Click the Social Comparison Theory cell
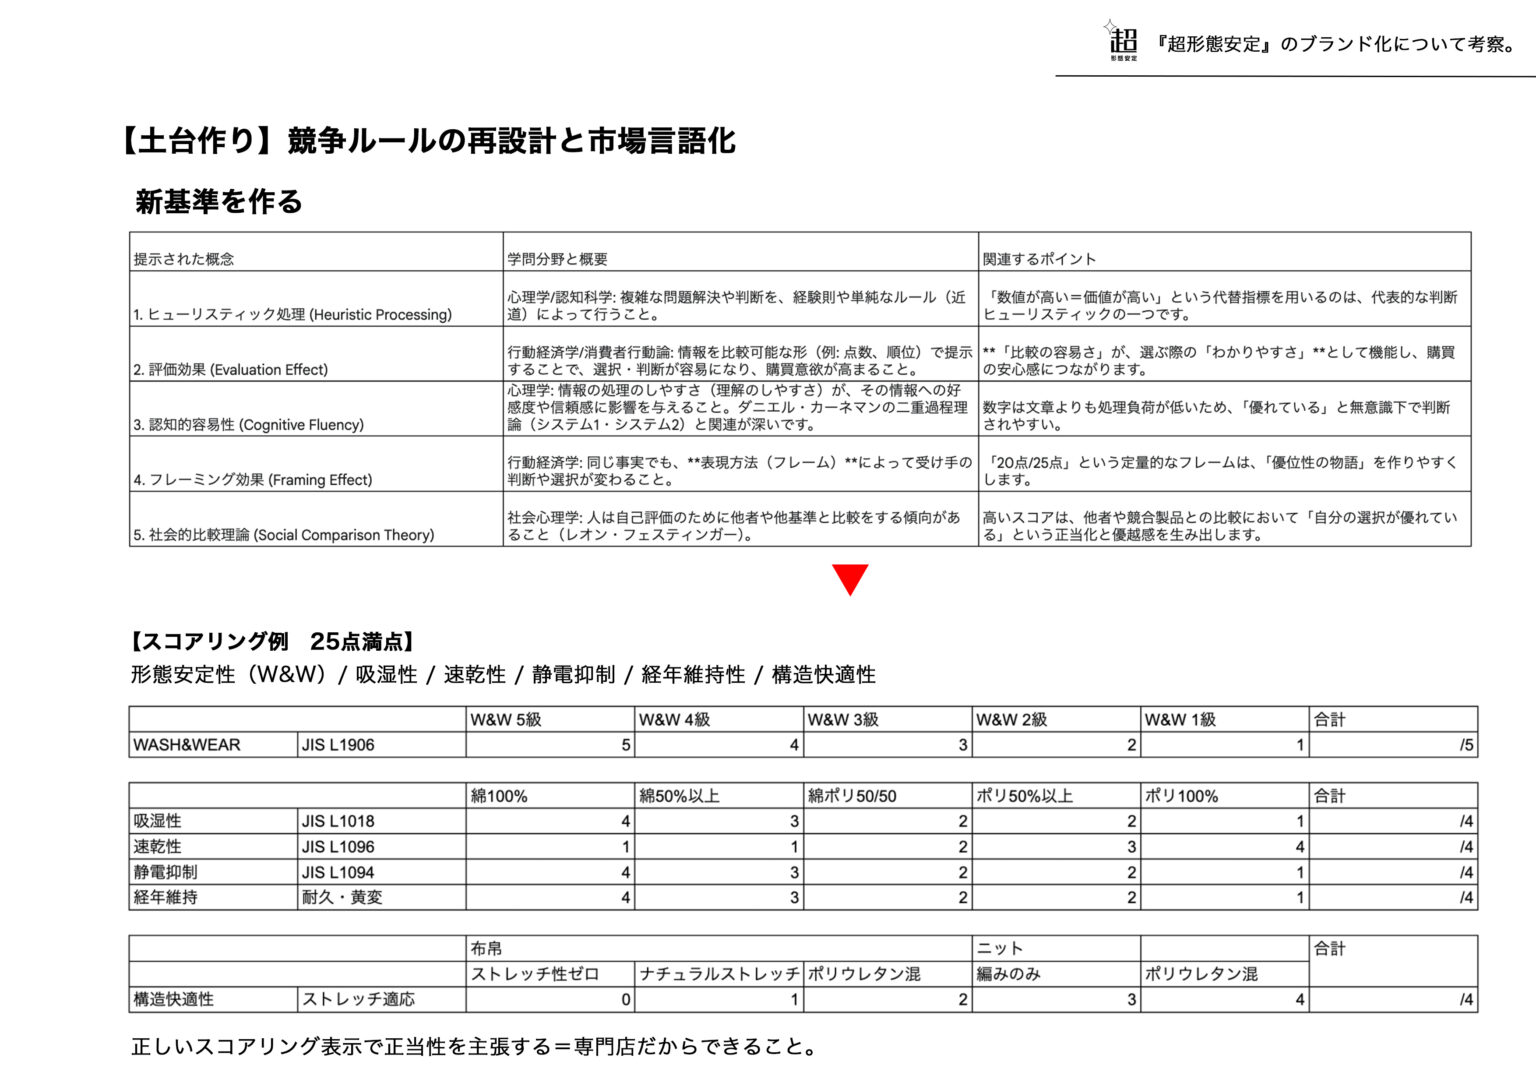 pos(284,535)
